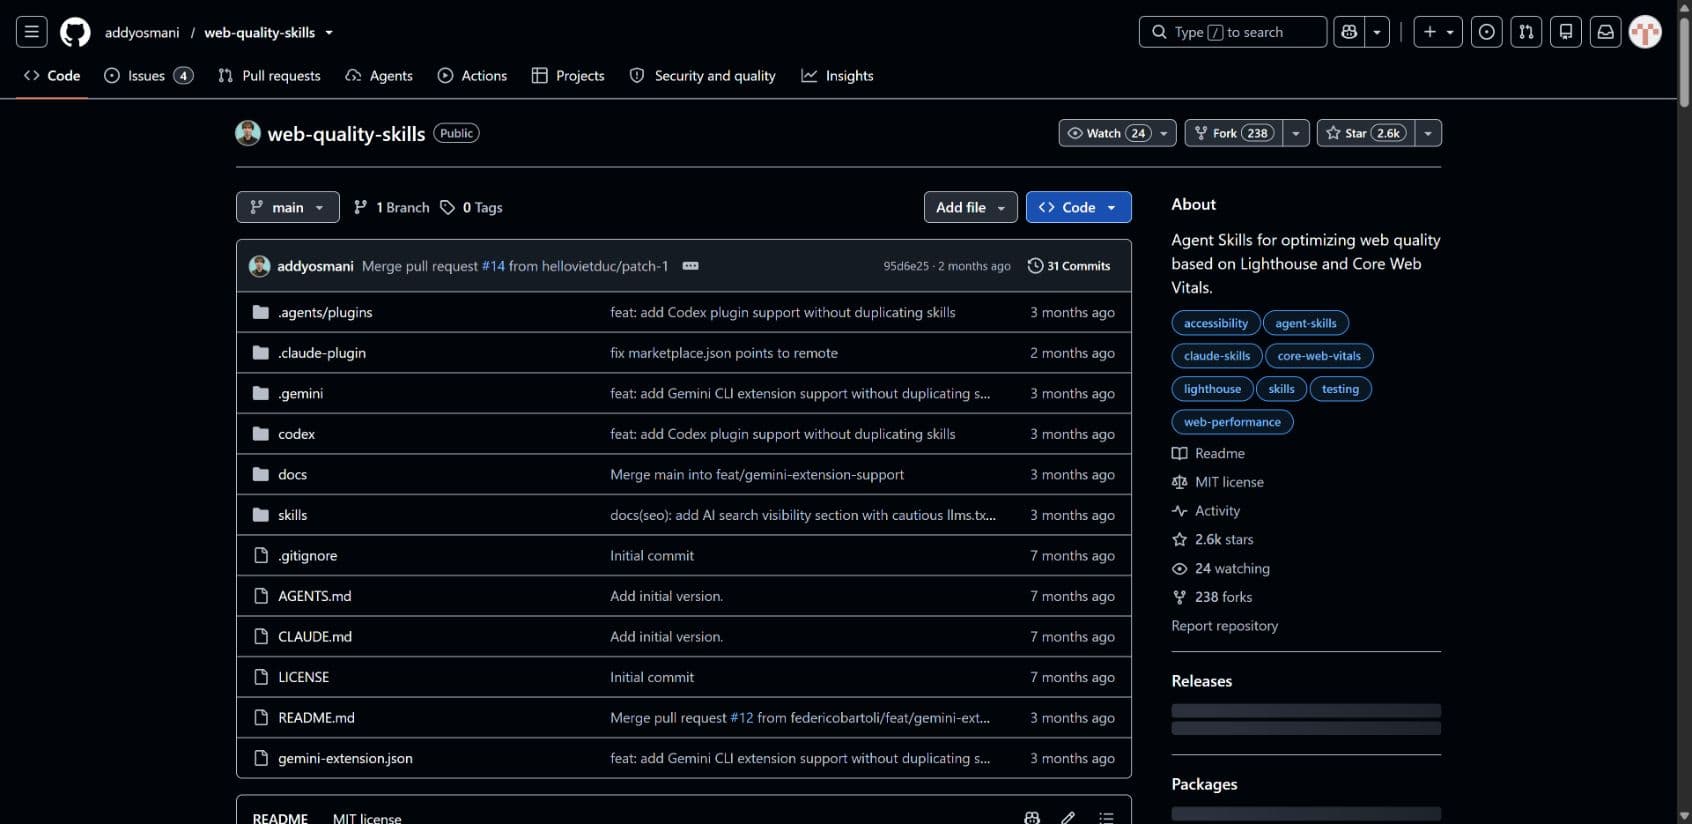This screenshot has height=824, width=1692.
Task: Switch to the Pull requests tab
Action: tap(269, 75)
